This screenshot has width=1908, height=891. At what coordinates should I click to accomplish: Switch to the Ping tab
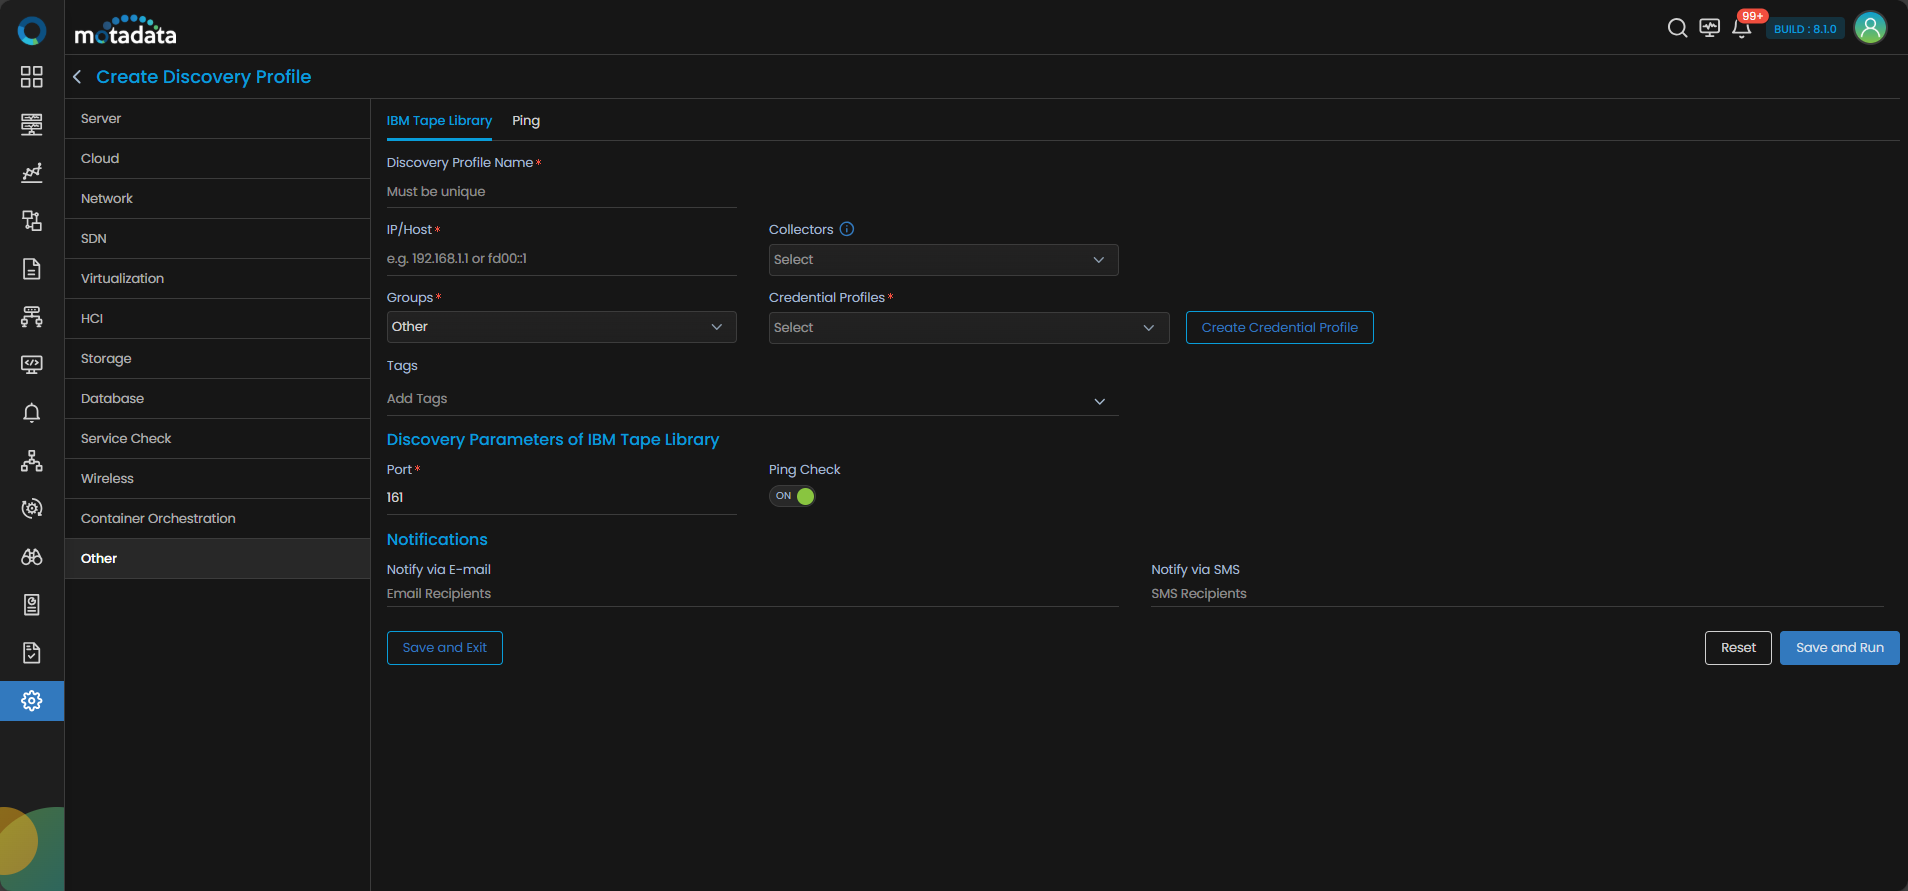(x=526, y=121)
